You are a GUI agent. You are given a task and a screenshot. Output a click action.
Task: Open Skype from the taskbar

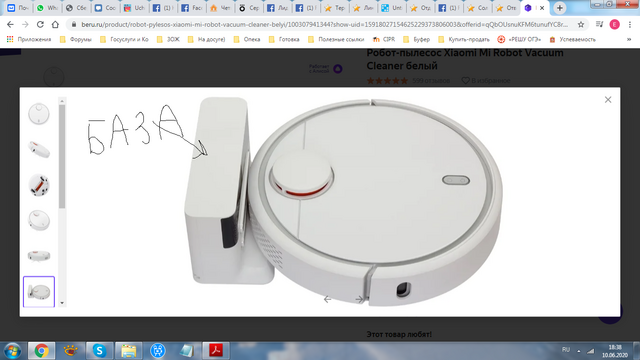tap(99, 351)
